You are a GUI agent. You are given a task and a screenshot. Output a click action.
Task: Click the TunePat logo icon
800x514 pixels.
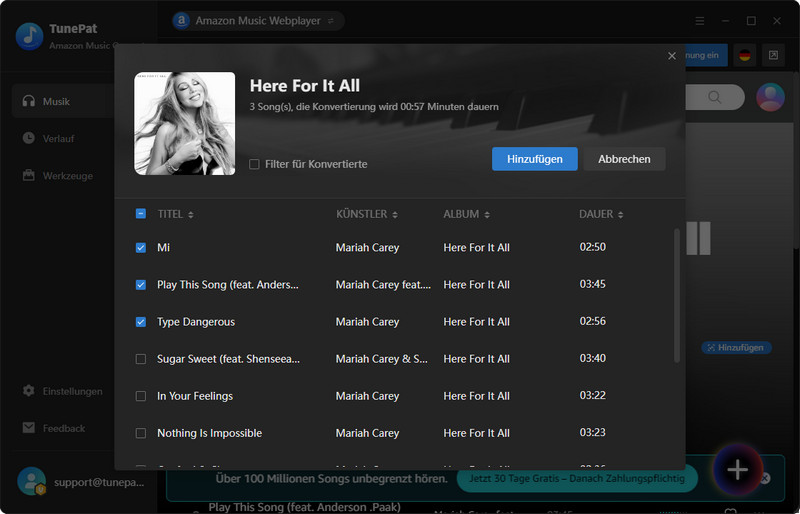(x=30, y=36)
